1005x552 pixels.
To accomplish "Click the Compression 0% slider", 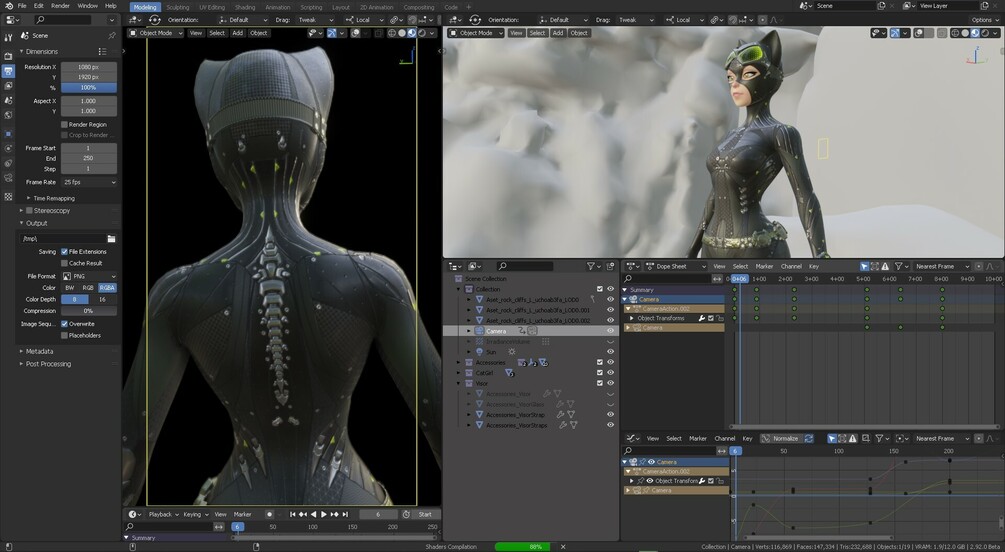I will [88, 311].
